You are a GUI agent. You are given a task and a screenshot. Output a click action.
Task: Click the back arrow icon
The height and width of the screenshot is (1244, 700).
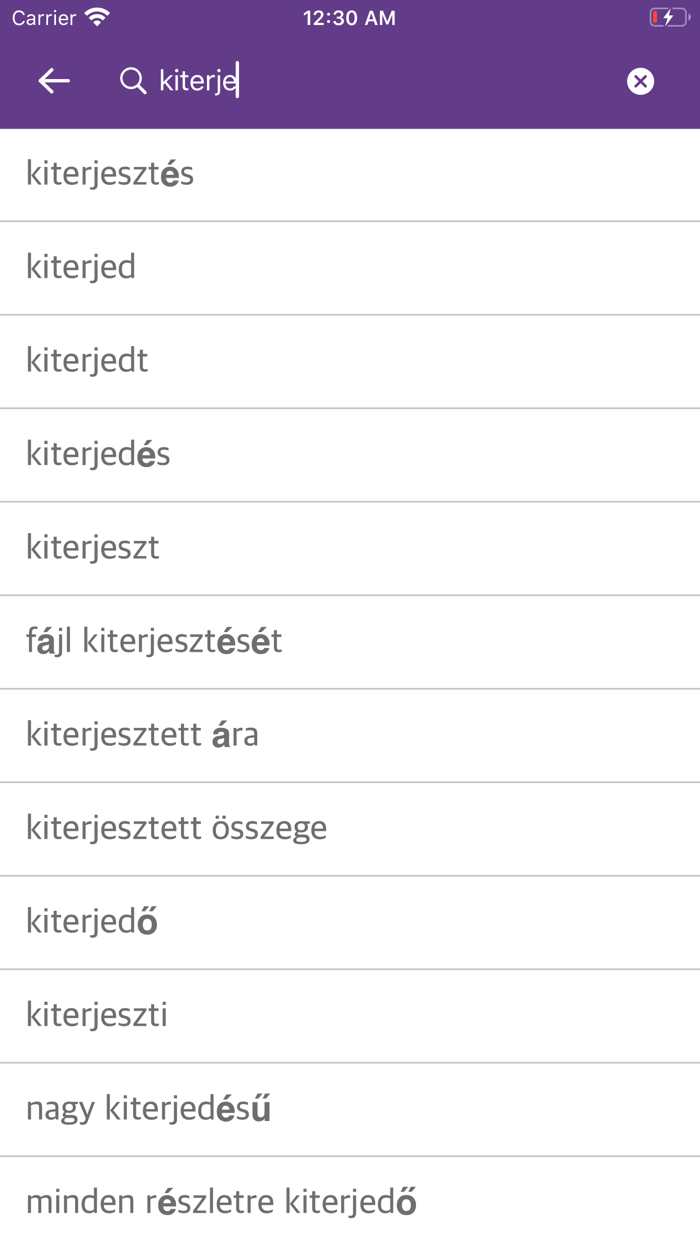pyautogui.click(x=53, y=80)
